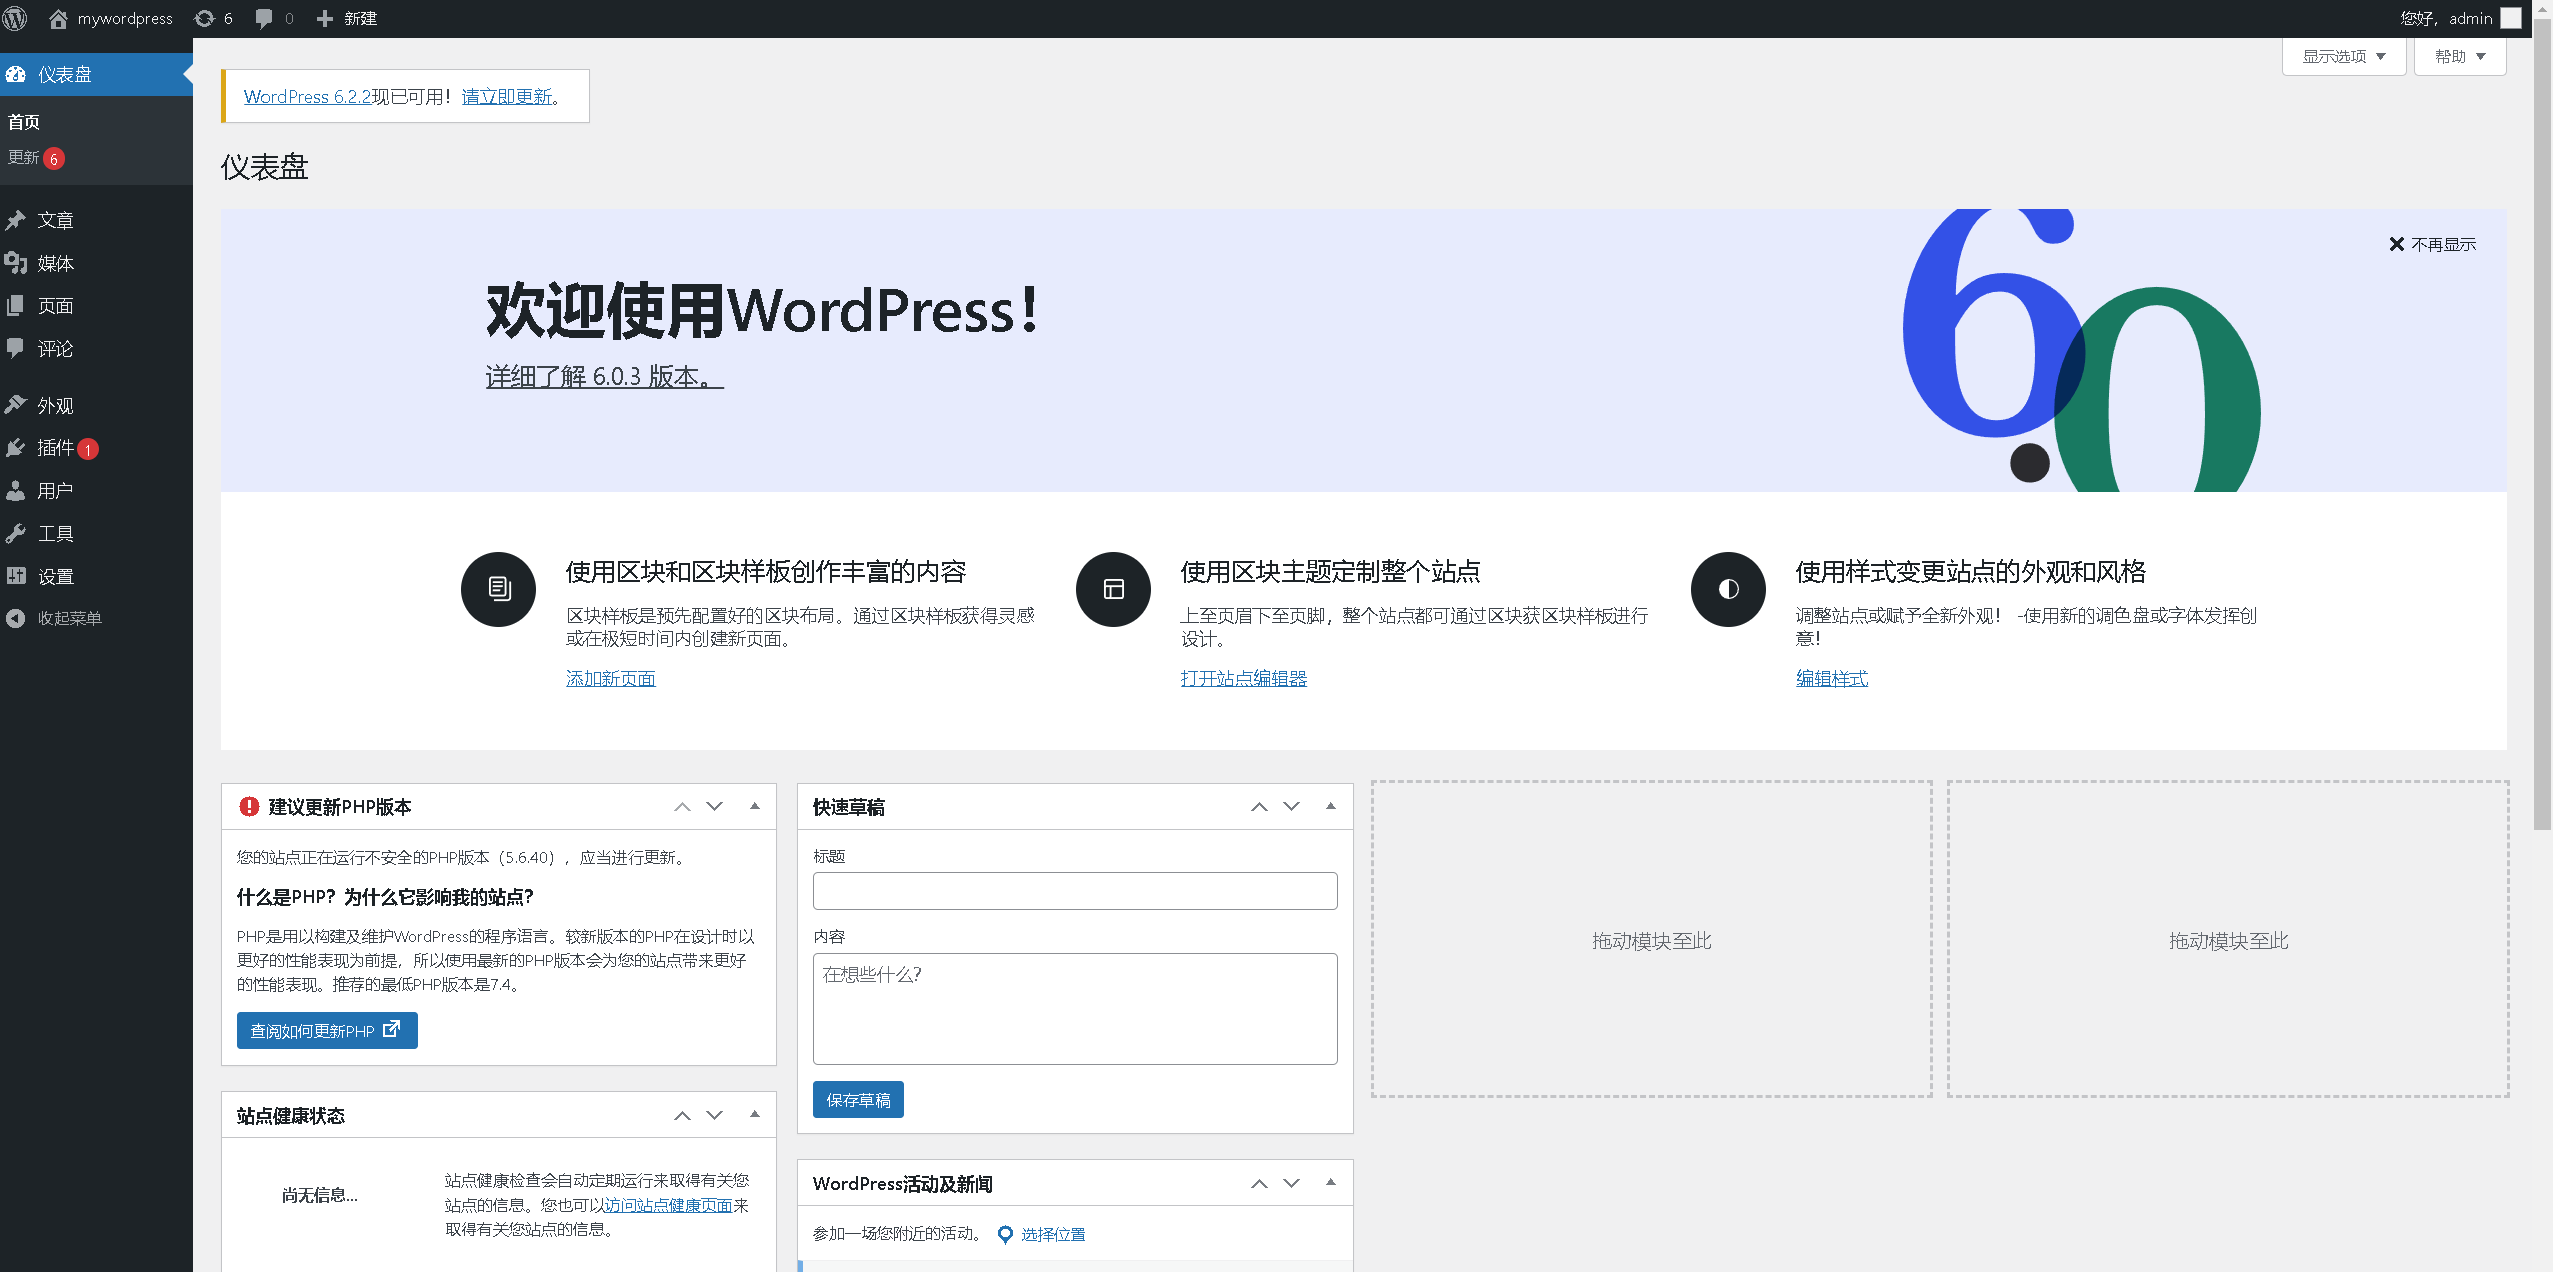Image resolution: width=2553 pixels, height=1272 pixels.
Task: Open the 插件 plugins menu
Action: [55, 448]
